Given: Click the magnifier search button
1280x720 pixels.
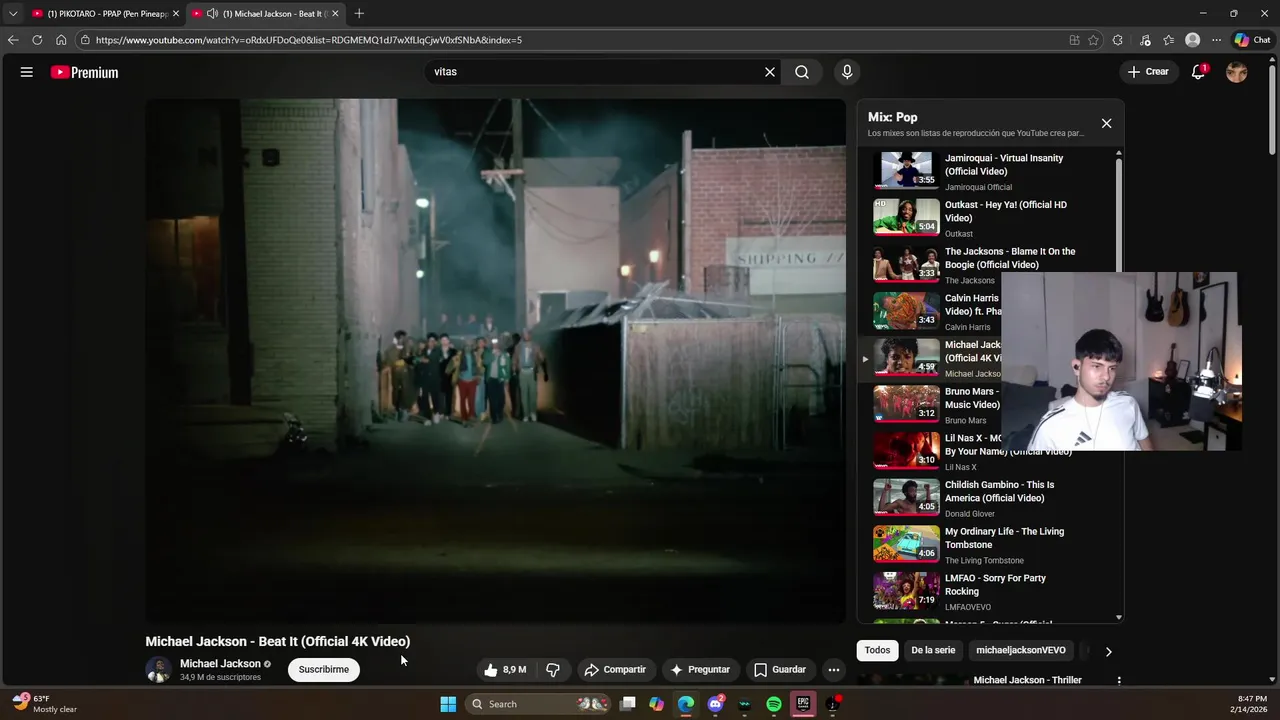Looking at the screenshot, I should pos(802,72).
